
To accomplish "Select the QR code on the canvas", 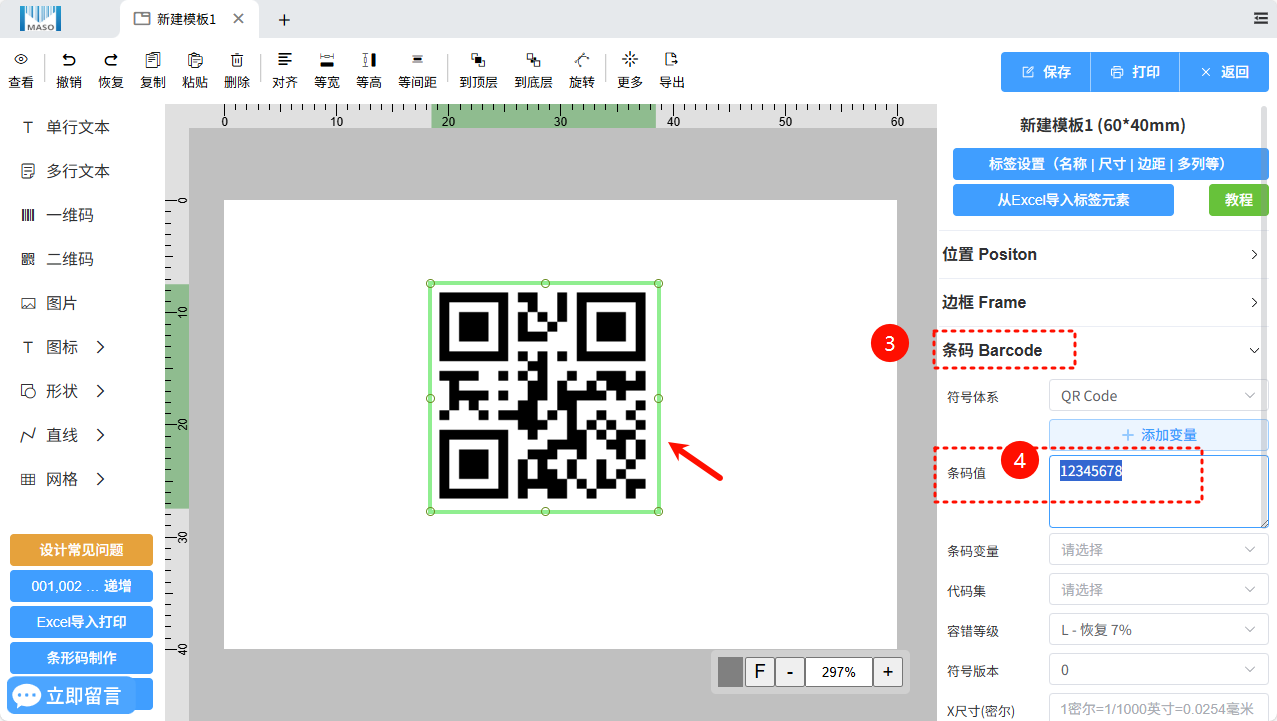I will pyautogui.click(x=544, y=398).
